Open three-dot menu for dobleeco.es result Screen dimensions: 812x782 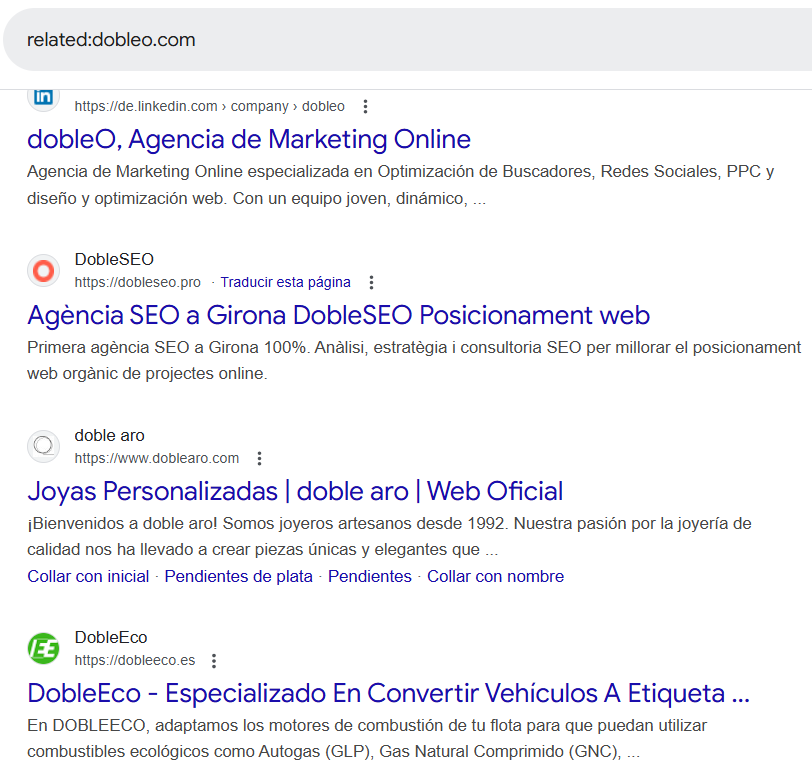click(214, 661)
